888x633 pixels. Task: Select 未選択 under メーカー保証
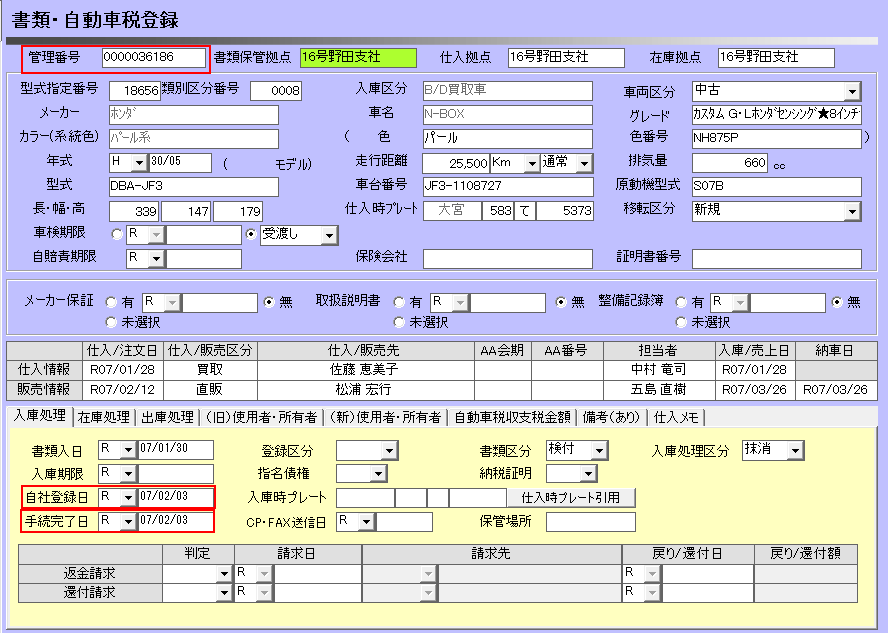pos(112,322)
